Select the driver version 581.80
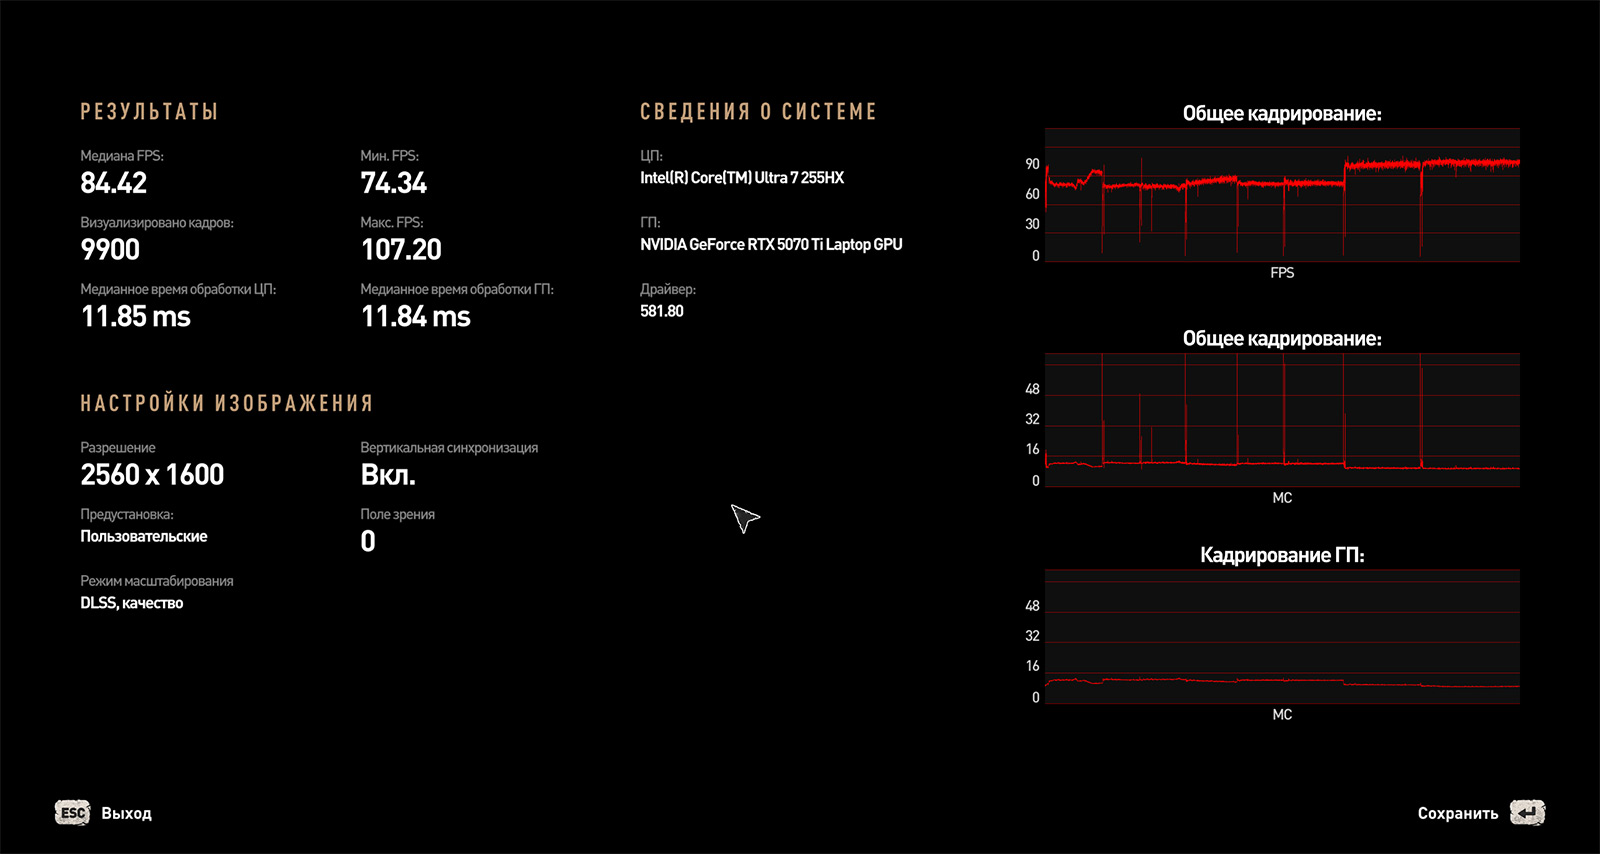Viewport: 1600px width, 854px height. [662, 311]
